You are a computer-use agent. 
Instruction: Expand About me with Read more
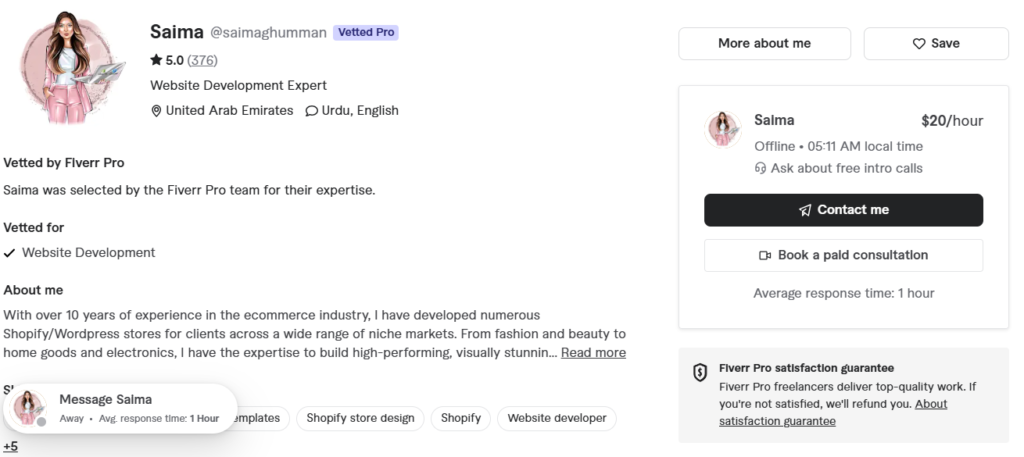coord(593,353)
